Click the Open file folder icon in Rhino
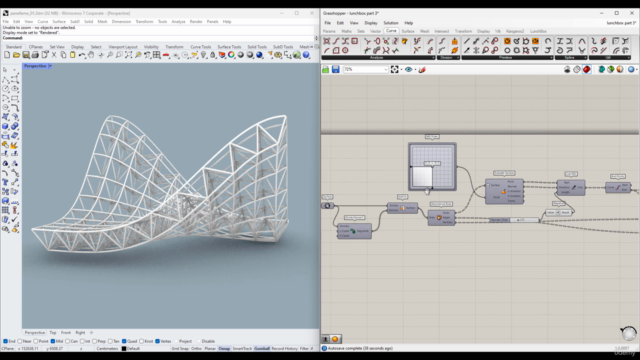 coord(16,55)
